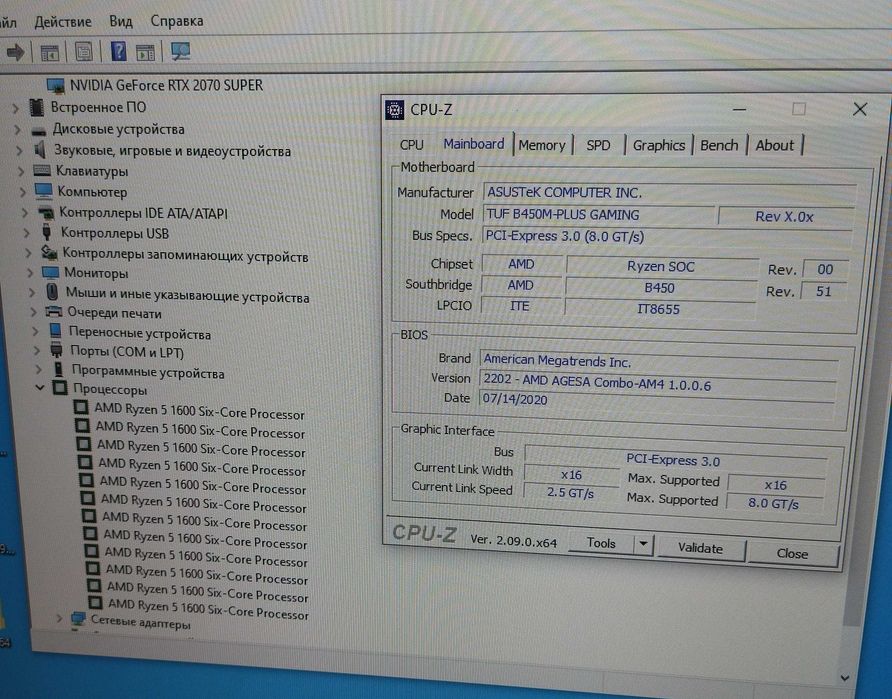Click the Компьютер monitor icon

point(43,191)
